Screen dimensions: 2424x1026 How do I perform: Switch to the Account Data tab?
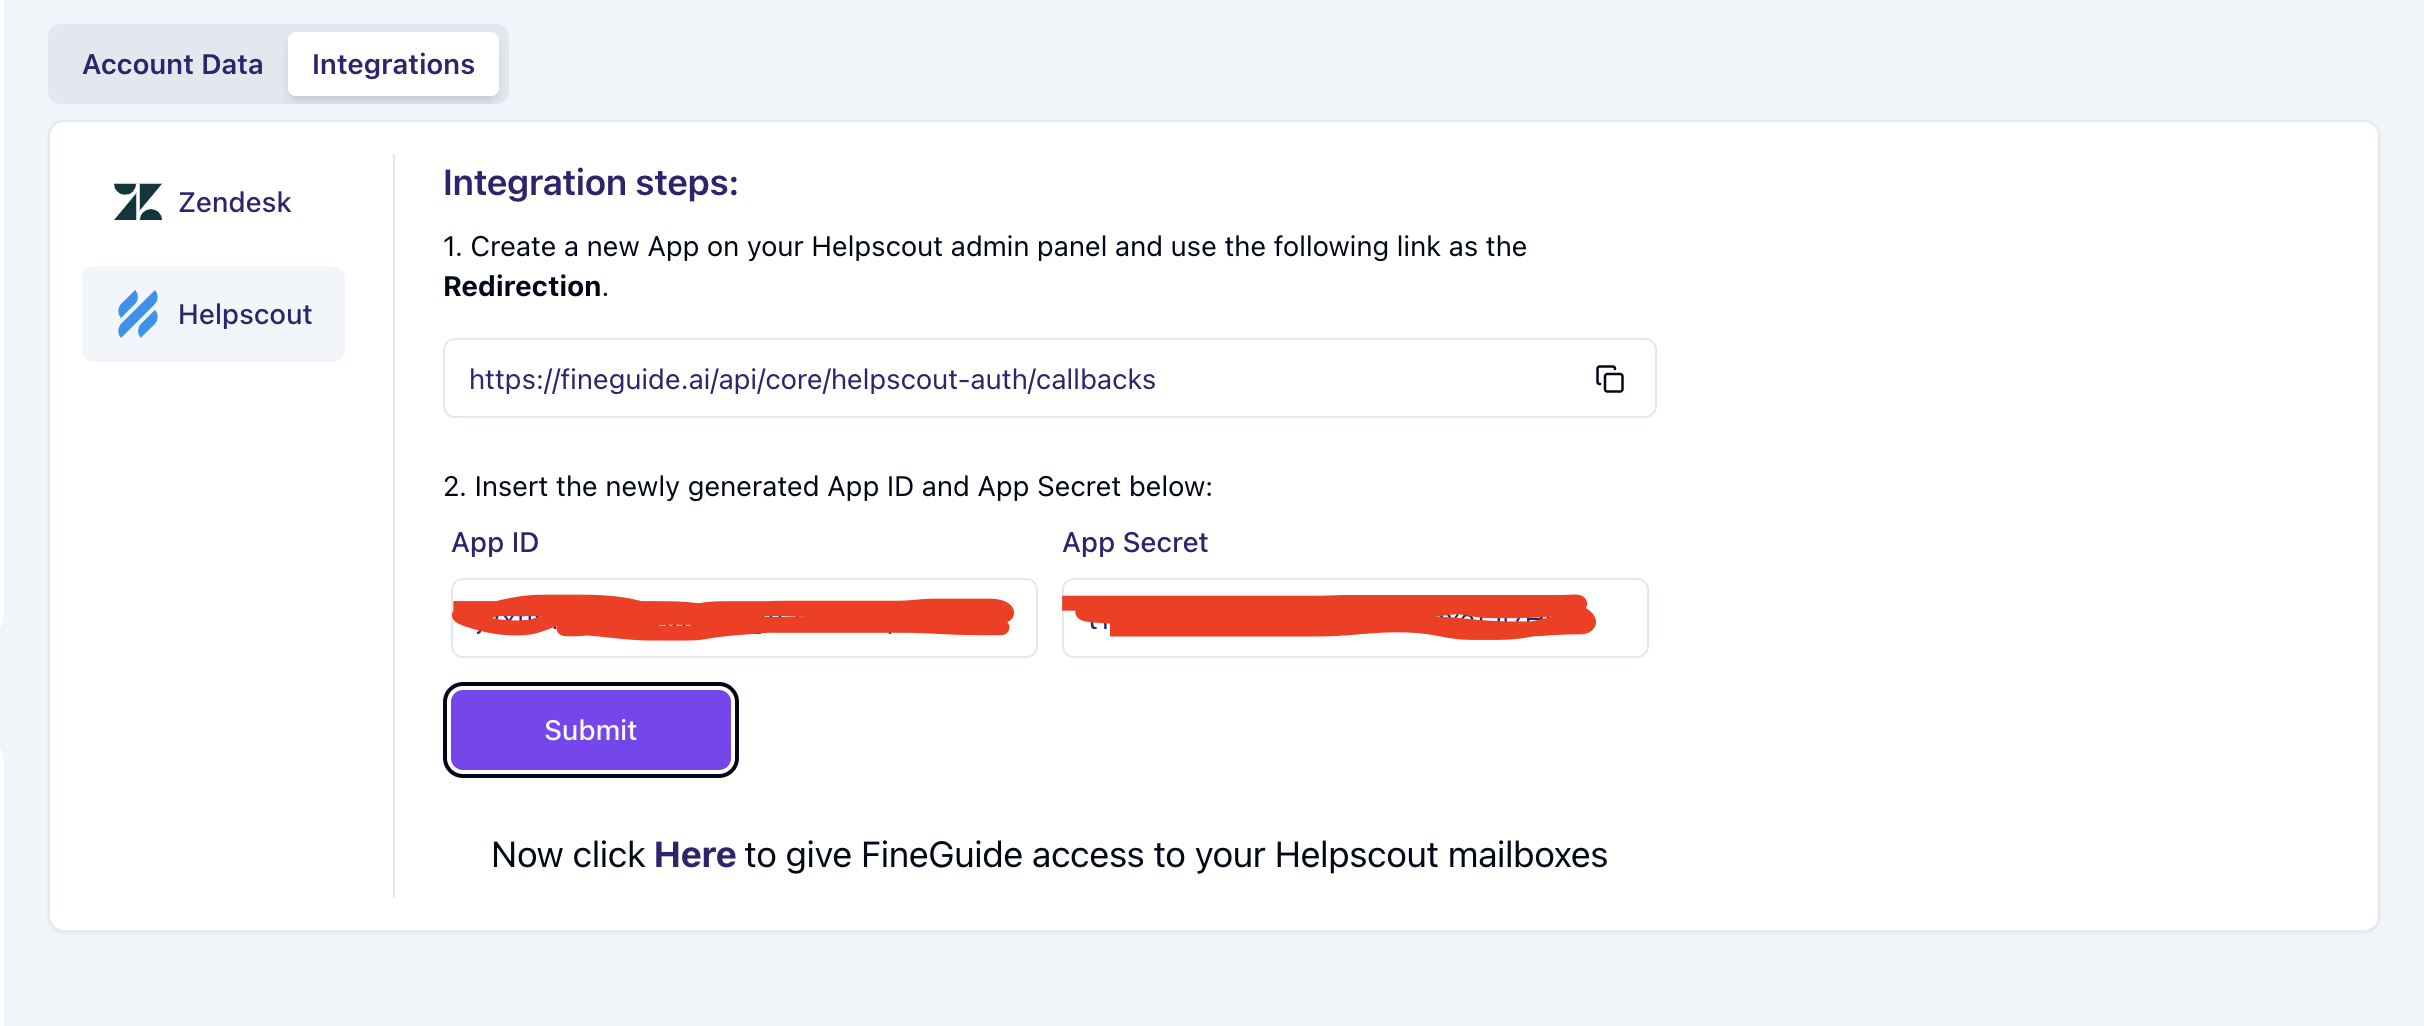pos(172,65)
